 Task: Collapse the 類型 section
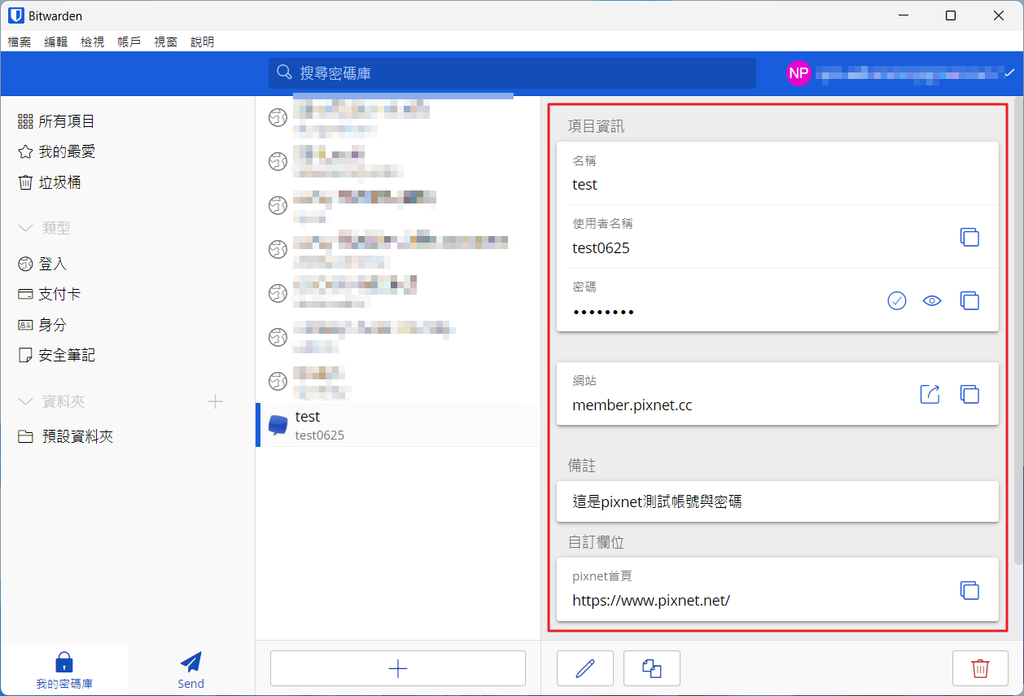point(25,228)
